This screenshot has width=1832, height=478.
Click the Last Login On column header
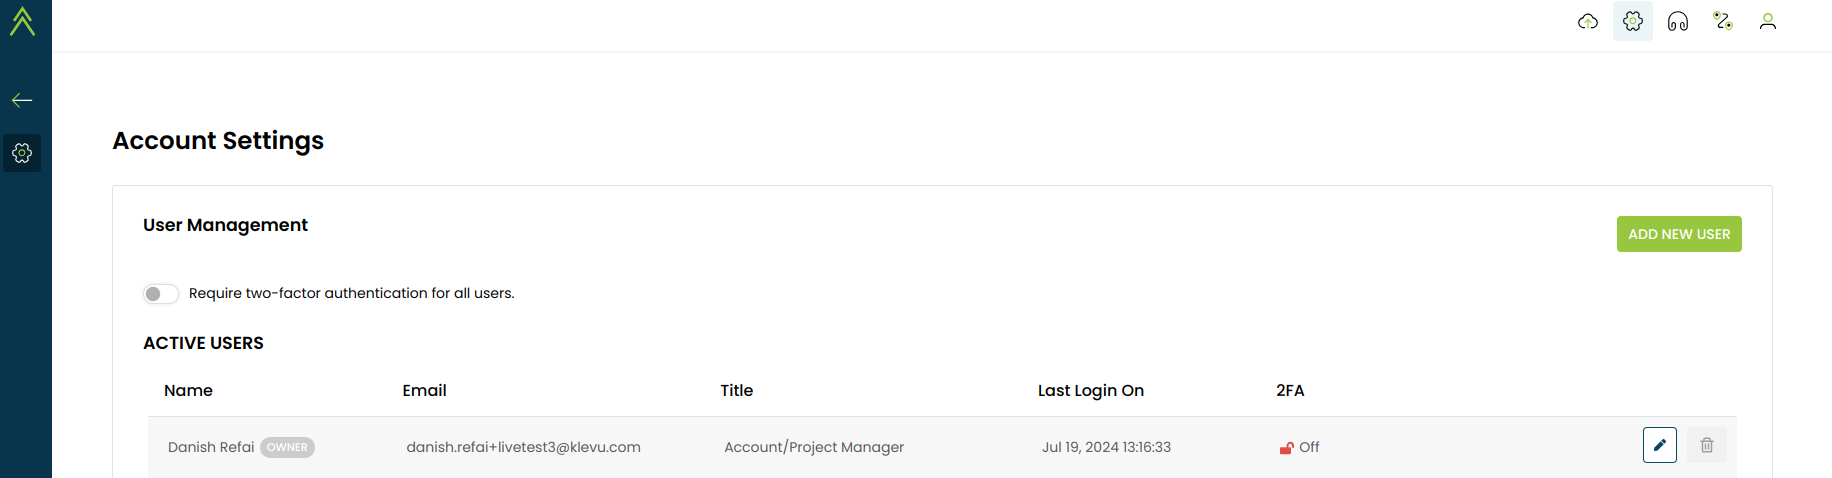[x=1091, y=391]
